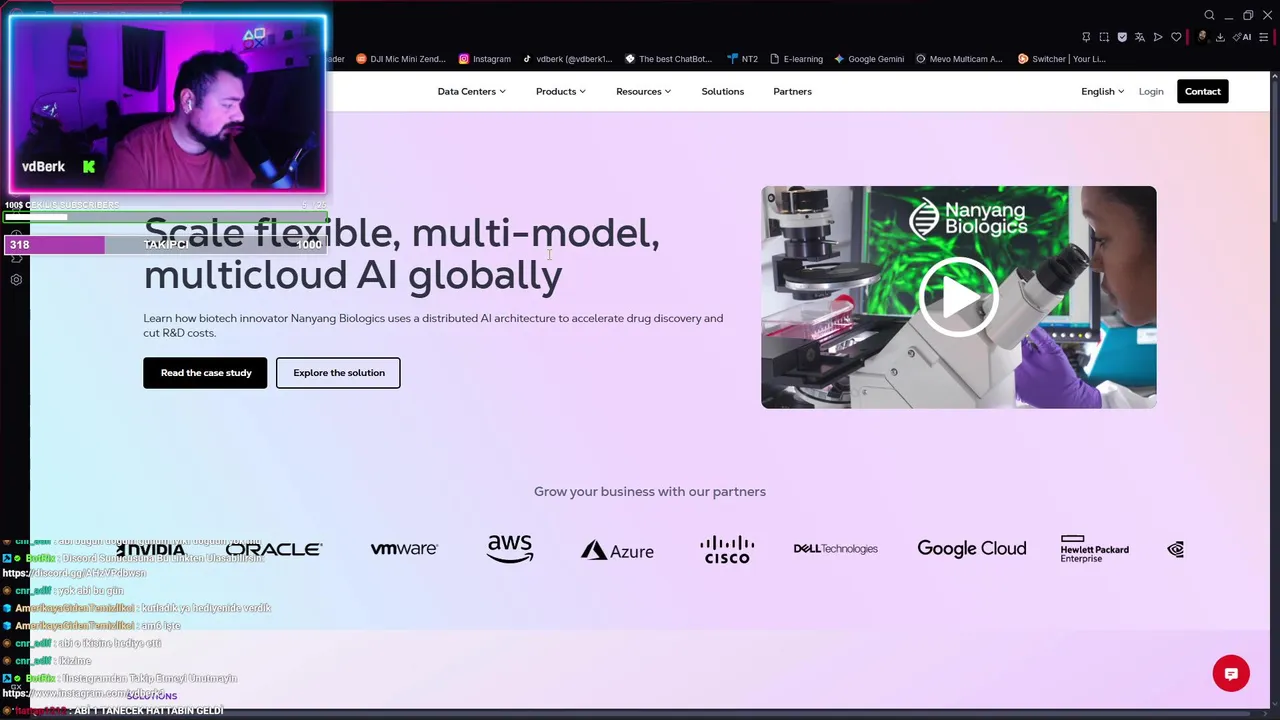Click the Oracle partner logo

click(x=273, y=549)
